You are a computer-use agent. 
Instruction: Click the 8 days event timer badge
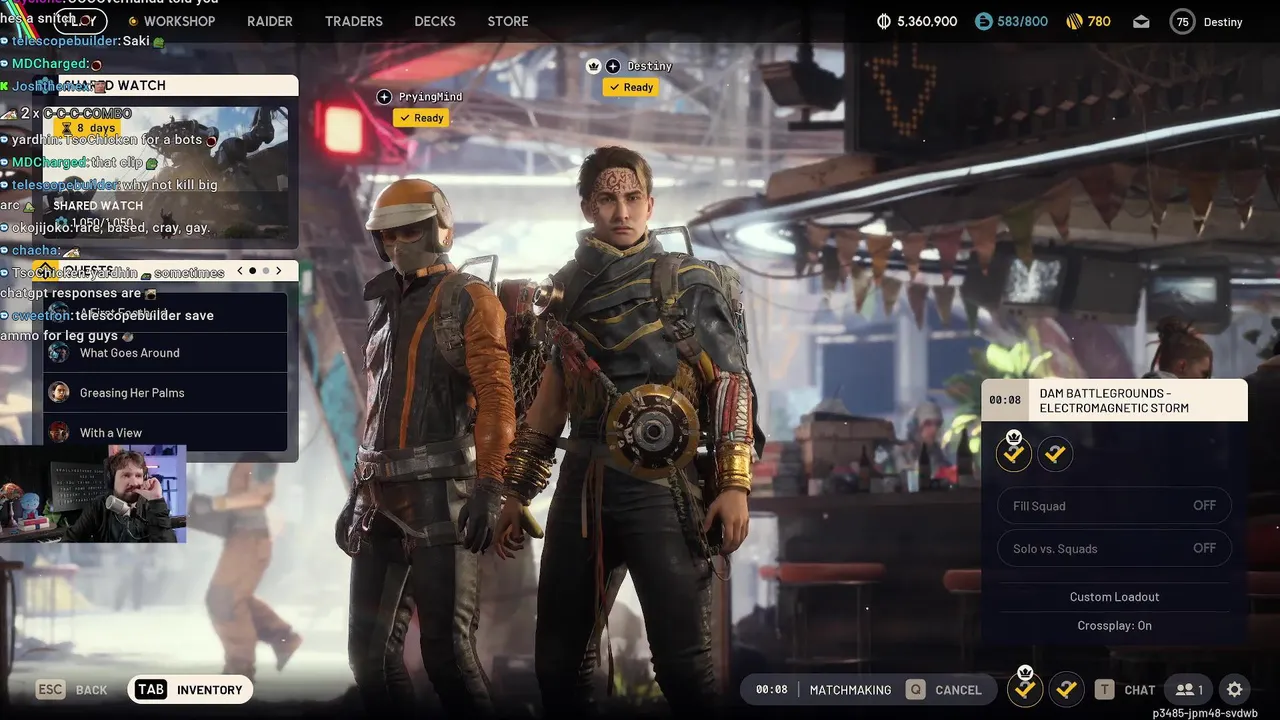tap(89, 128)
